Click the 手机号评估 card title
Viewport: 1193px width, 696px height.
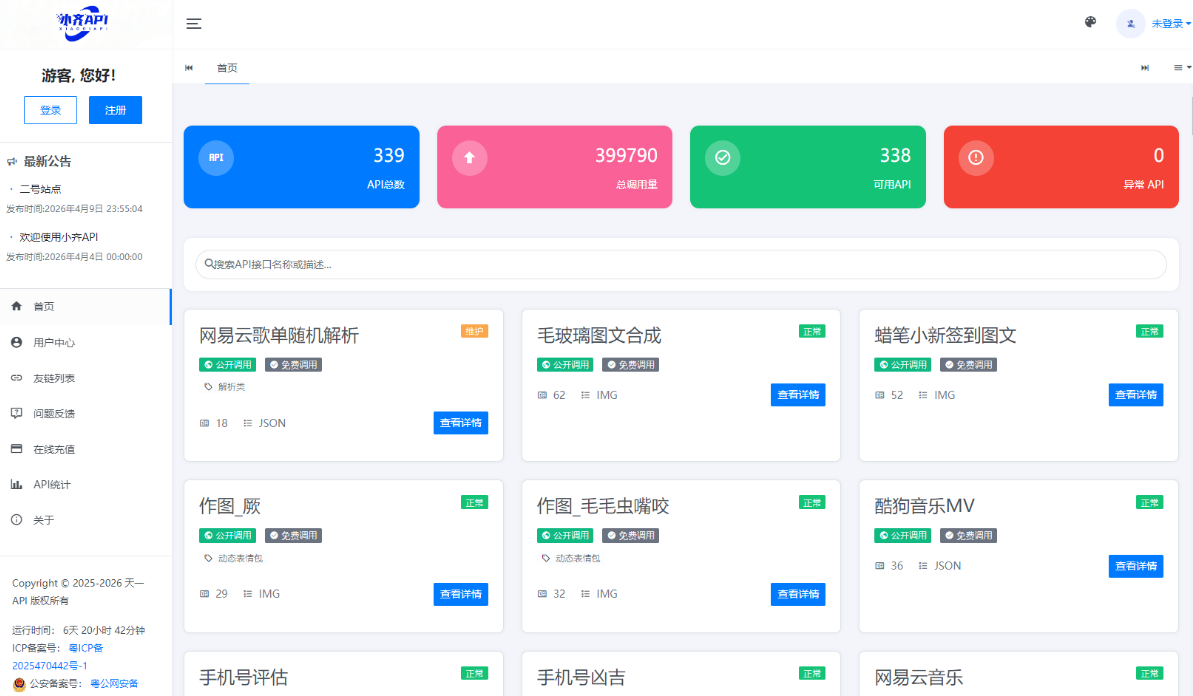243,677
